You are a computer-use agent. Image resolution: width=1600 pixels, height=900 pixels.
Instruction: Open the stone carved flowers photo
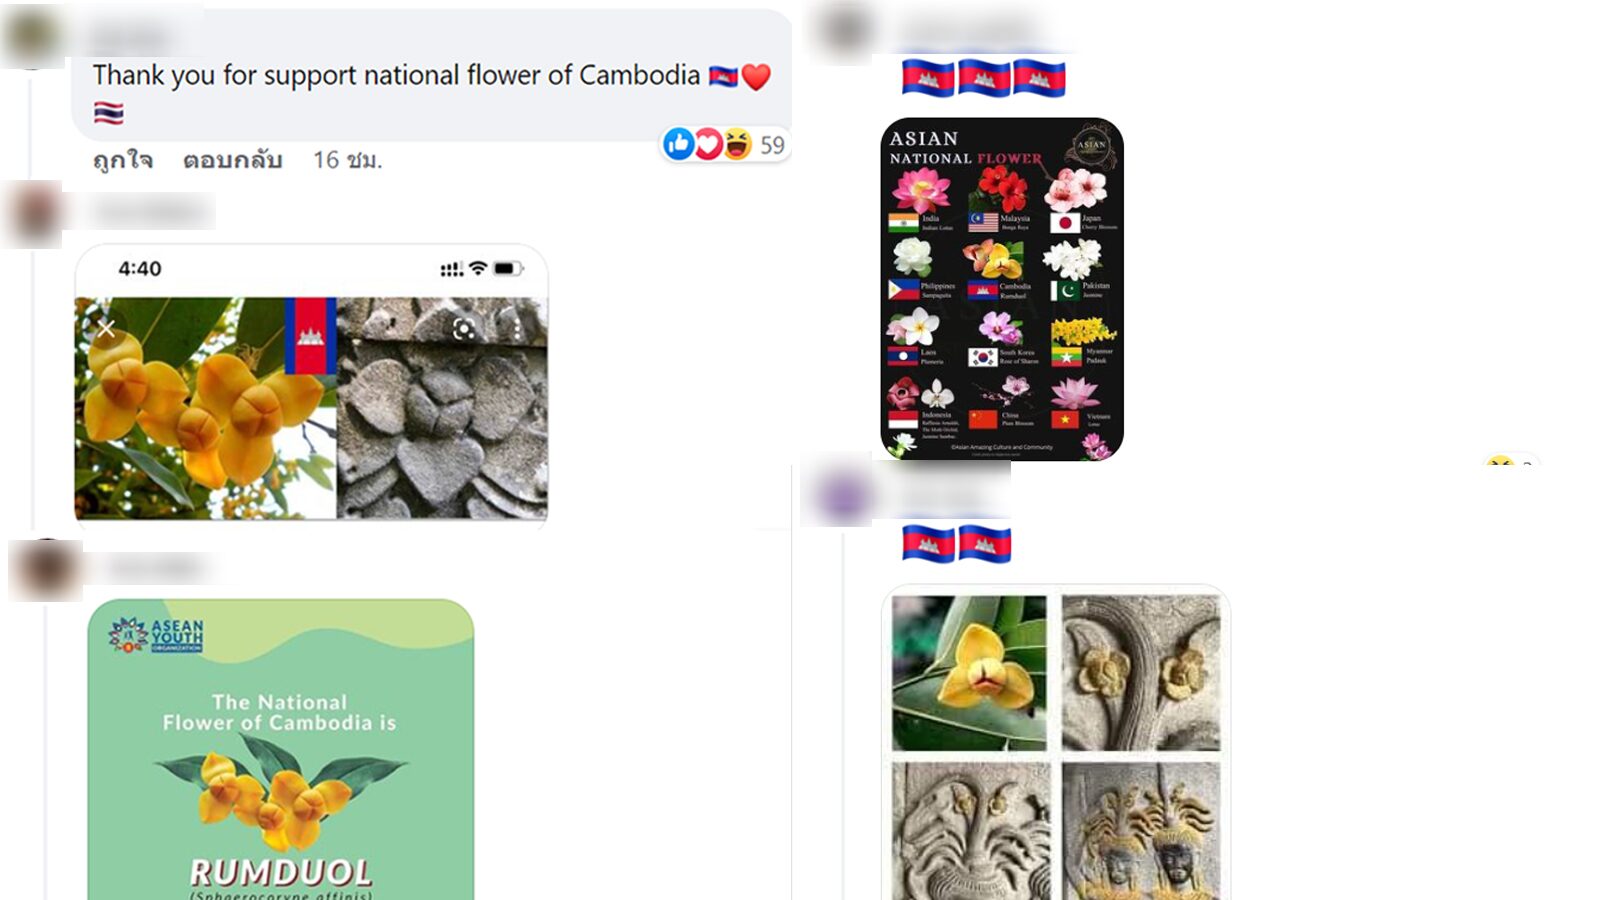1141,673
